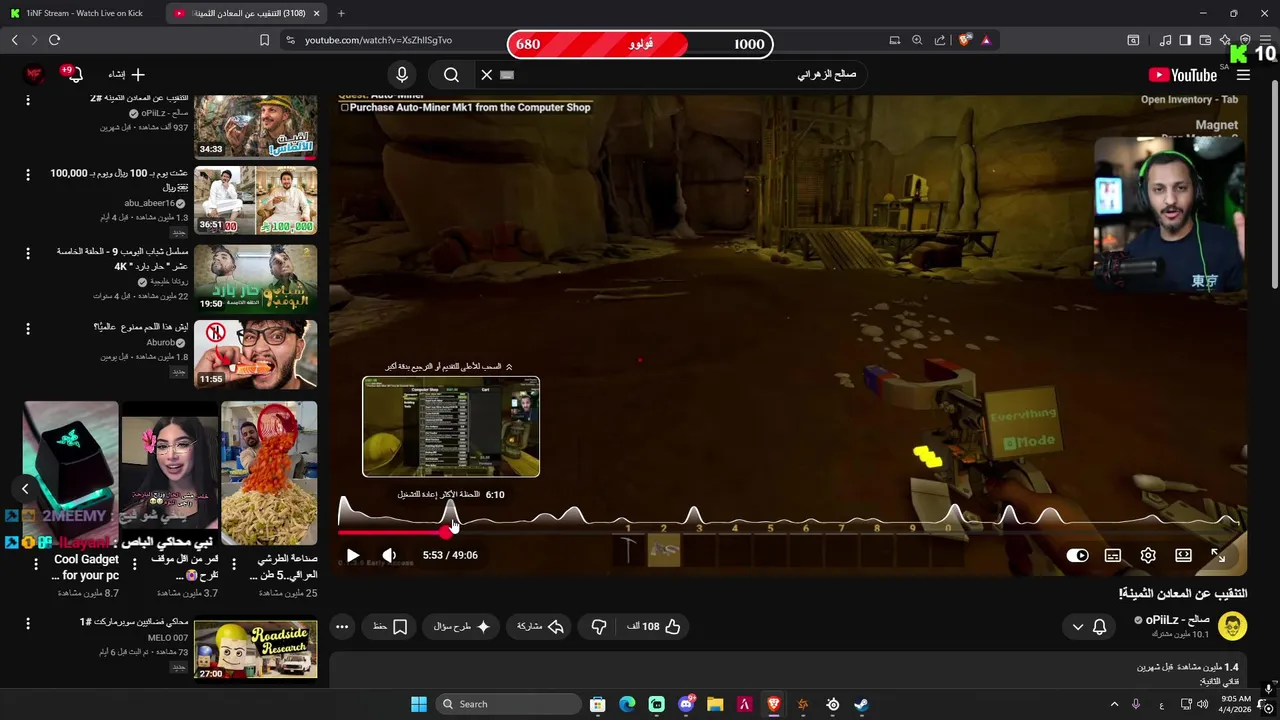This screenshot has height=720, width=1280.
Task: Switch the player to theater mode
Action: coord(1183,555)
